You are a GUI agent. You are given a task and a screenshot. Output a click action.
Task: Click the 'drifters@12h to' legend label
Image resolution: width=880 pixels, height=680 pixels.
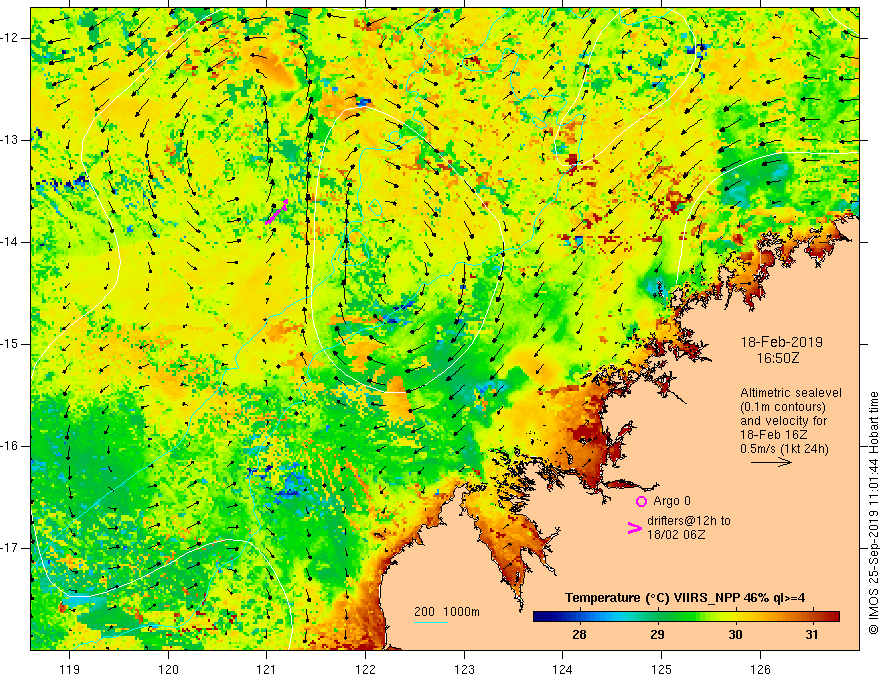click(x=689, y=521)
